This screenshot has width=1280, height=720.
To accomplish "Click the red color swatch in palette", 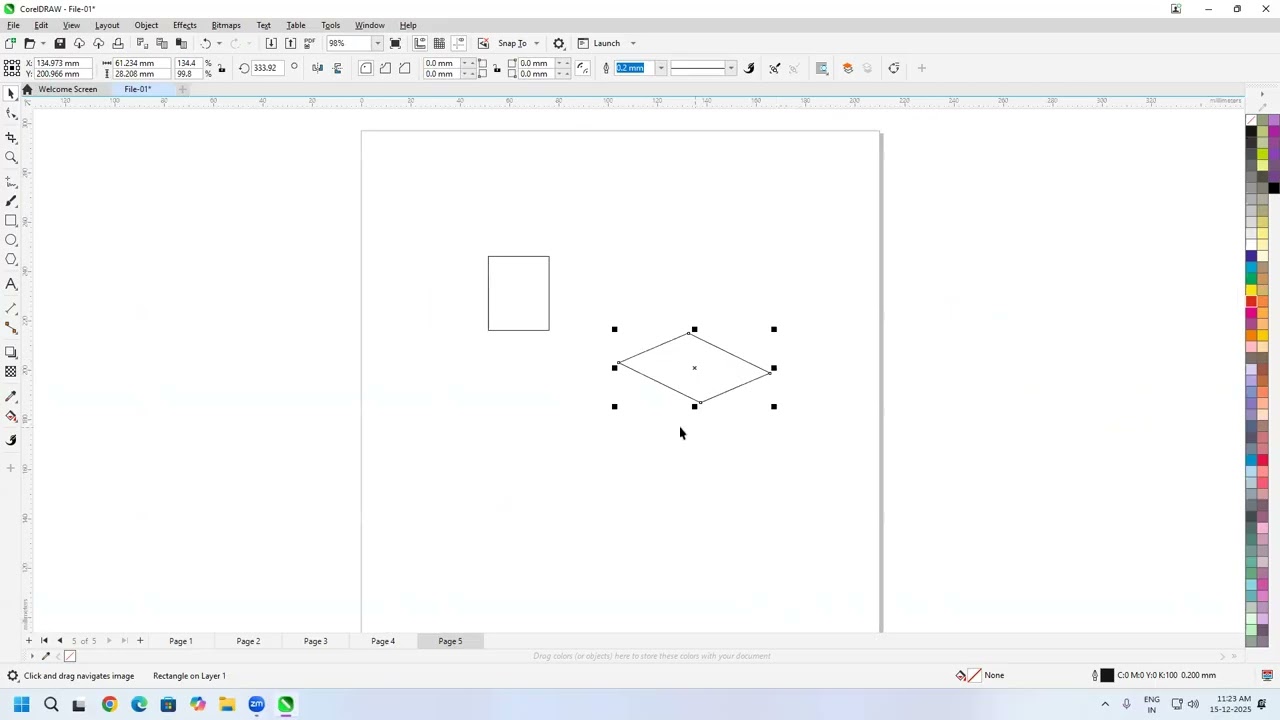I will [x=1251, y=301].
